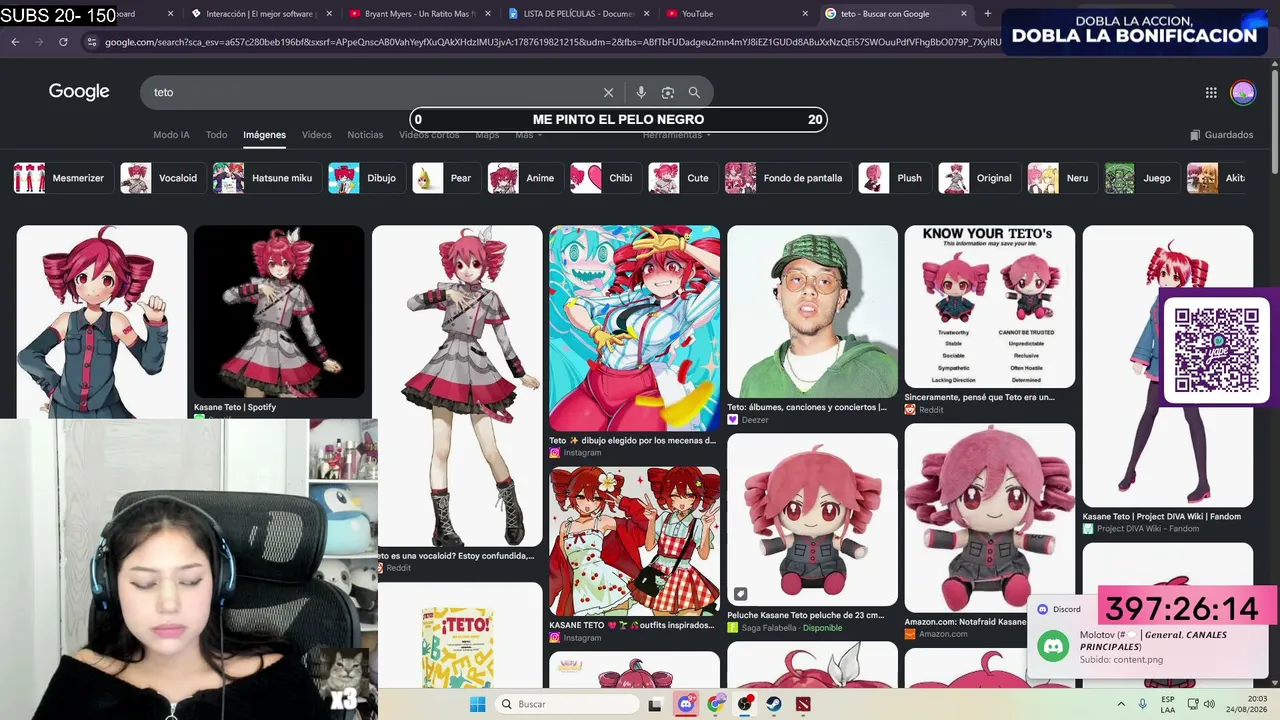The image size is (1280, 720).
Task: Open Discord from the taskbar
Action: tap(686, 704)
